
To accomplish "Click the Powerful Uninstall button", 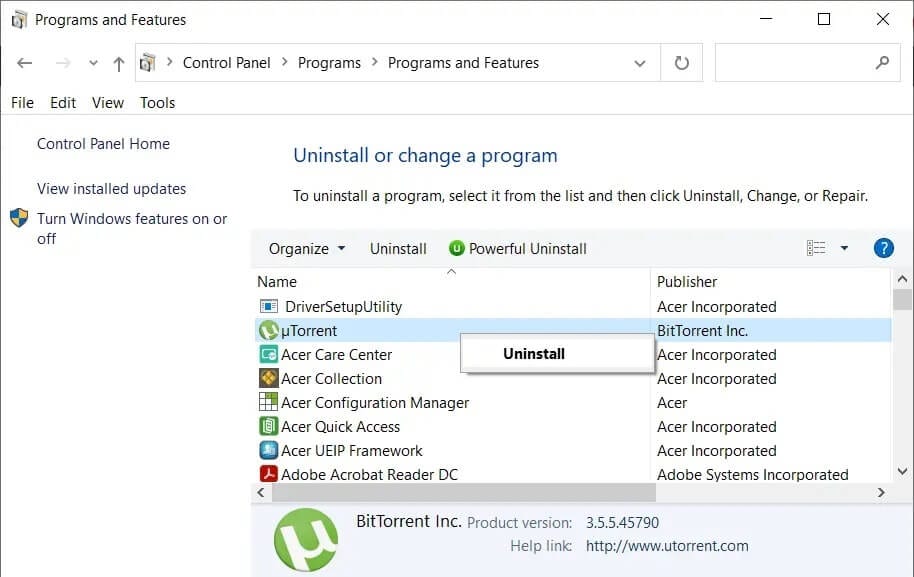I will (518, 249).
